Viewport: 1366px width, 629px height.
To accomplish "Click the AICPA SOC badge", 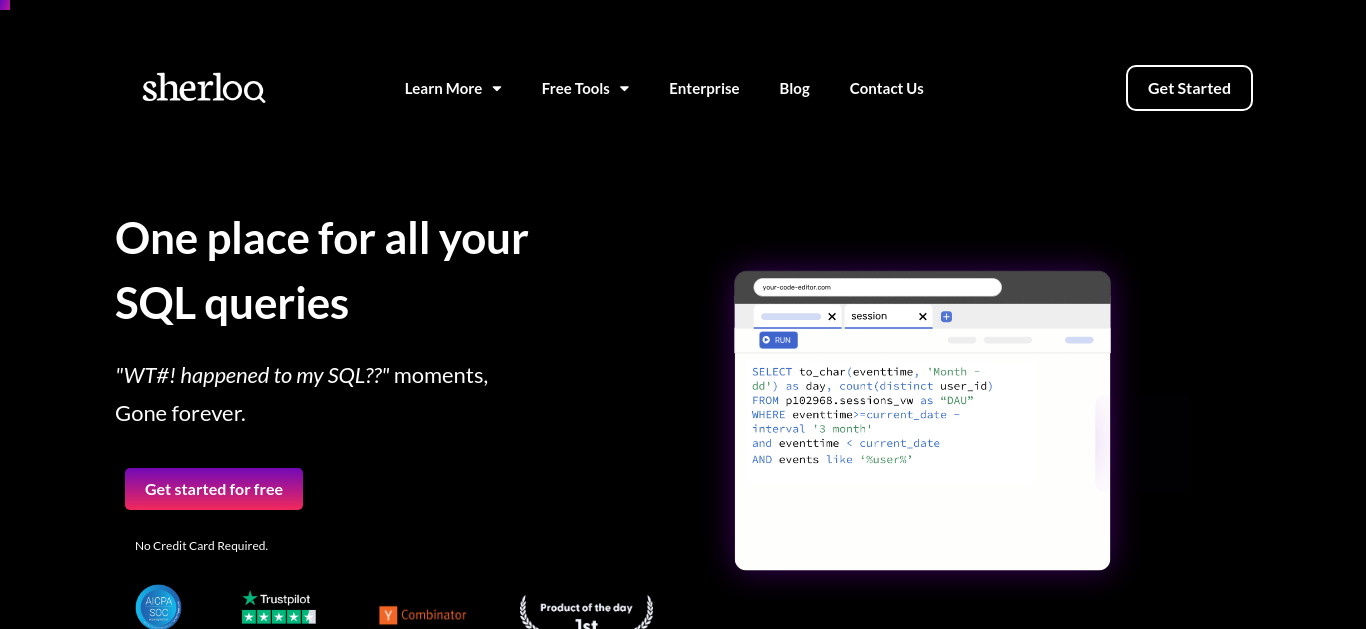I will [158, 607].
